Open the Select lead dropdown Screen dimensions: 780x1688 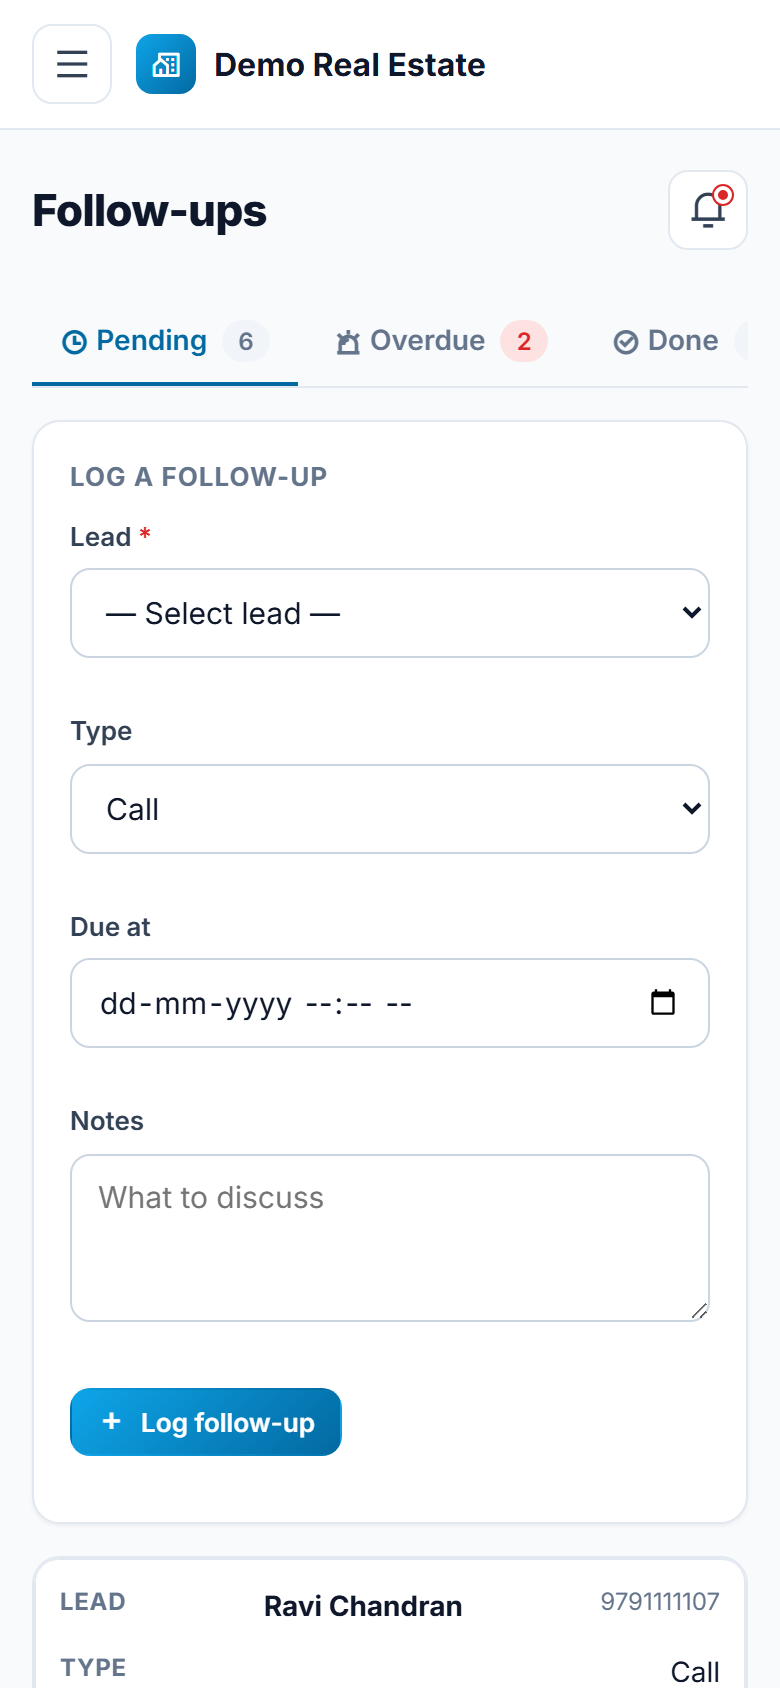pos(390,613)
